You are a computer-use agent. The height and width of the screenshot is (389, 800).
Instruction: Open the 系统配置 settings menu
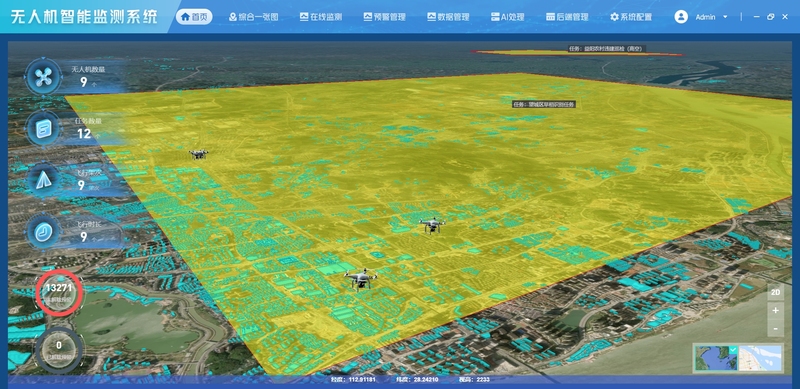[631, 17]
